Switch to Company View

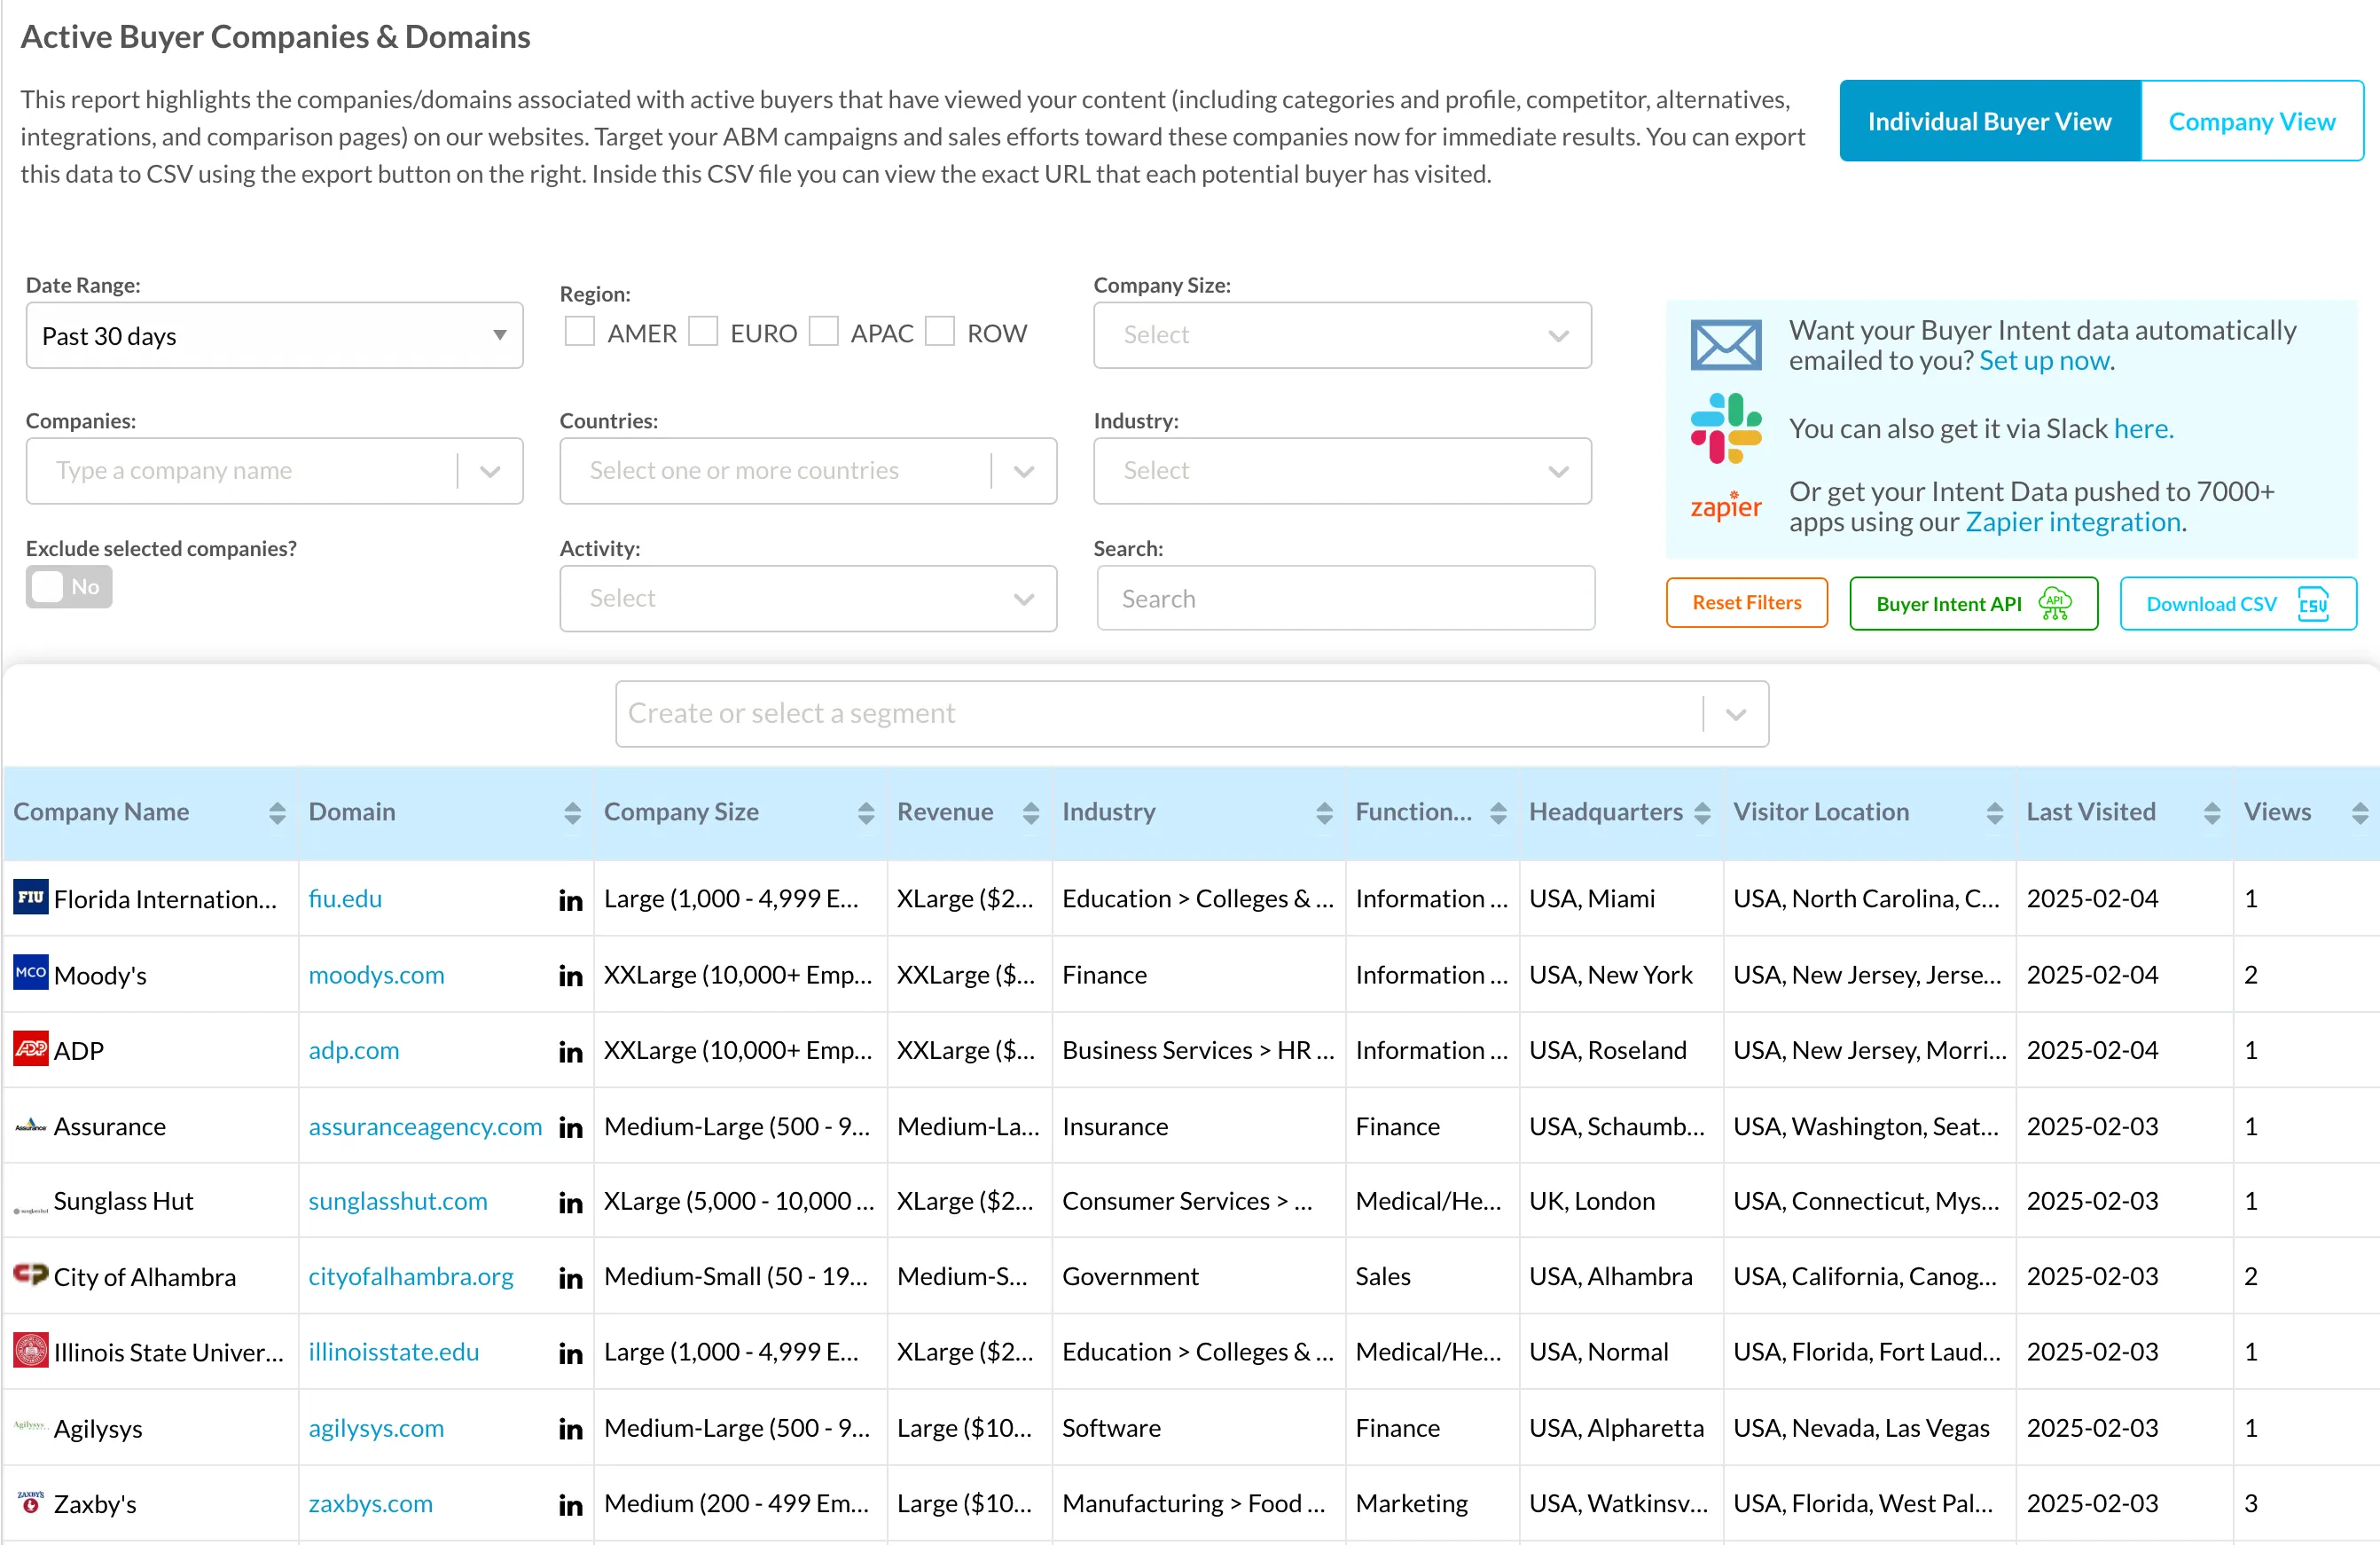(x=2252, y=121)
